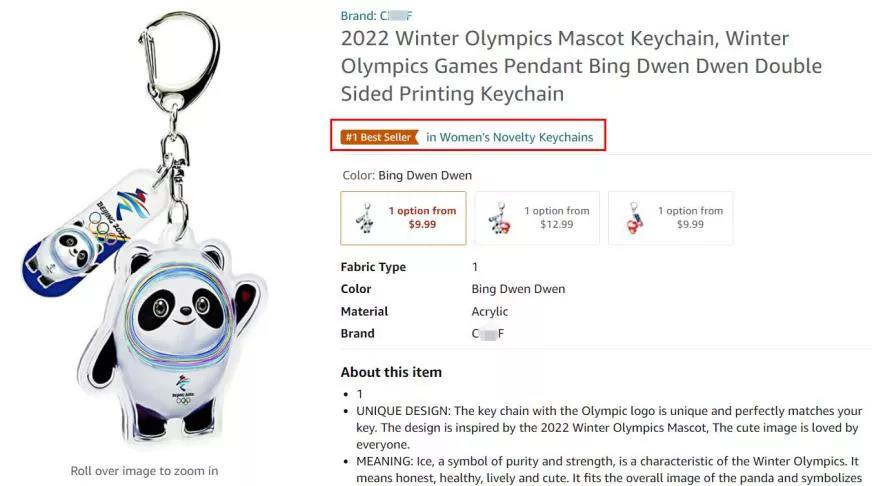Select the first color option priced $9.99
This screenshot has height=486, width=872.
[403, 218]
